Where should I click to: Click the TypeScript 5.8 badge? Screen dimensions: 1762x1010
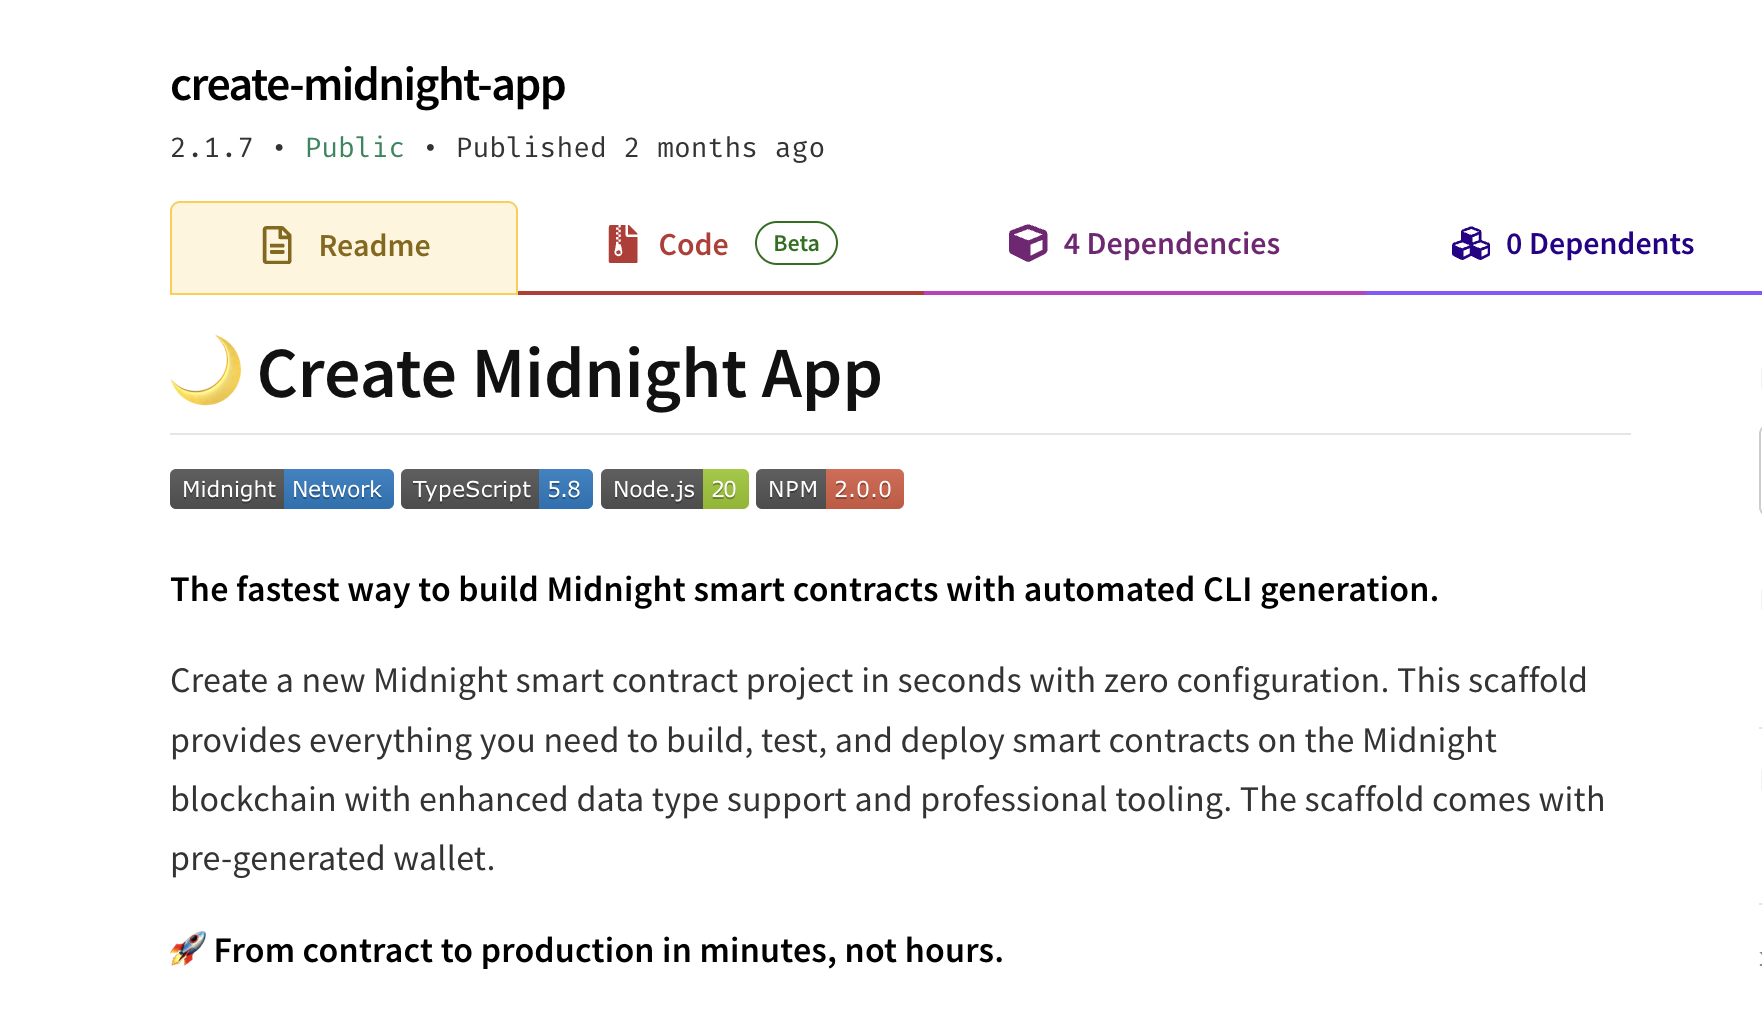coord(496,489)
